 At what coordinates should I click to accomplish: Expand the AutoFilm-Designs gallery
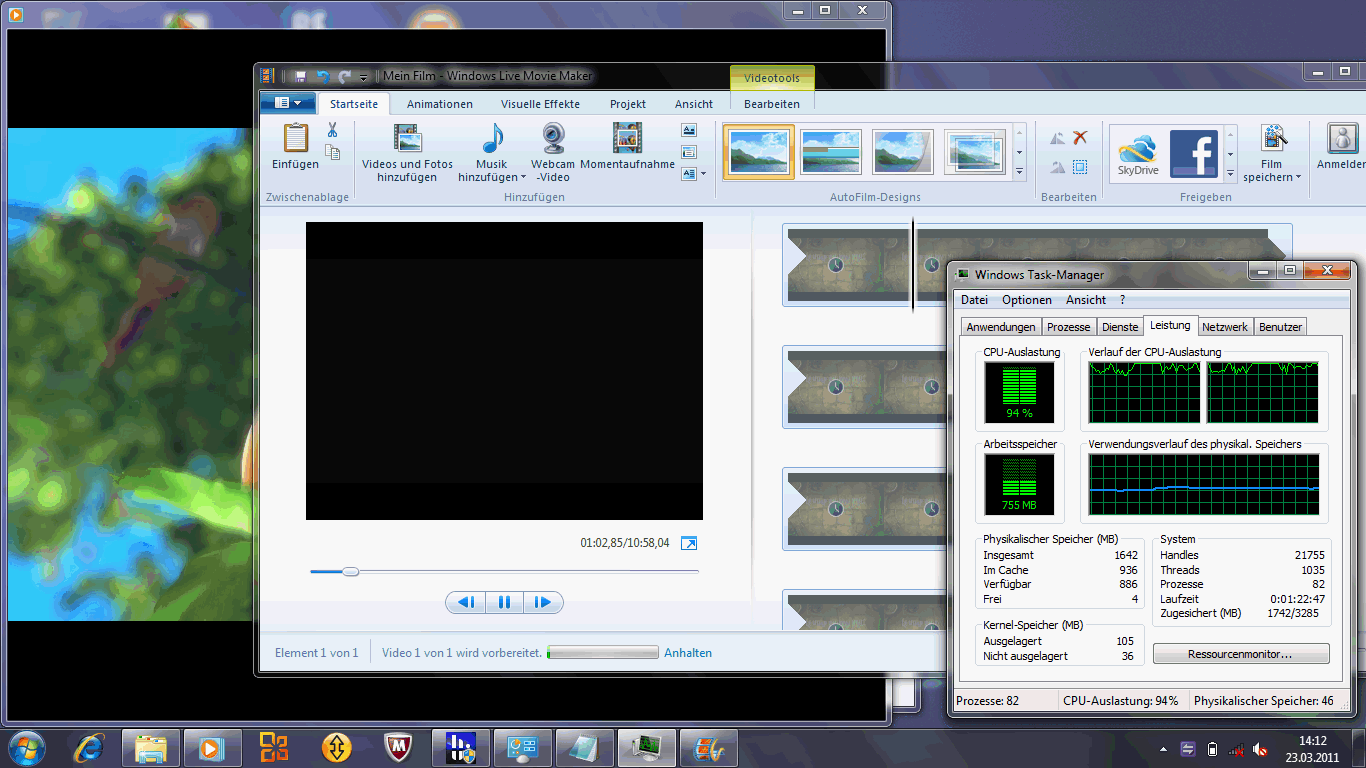point(1019,172)
